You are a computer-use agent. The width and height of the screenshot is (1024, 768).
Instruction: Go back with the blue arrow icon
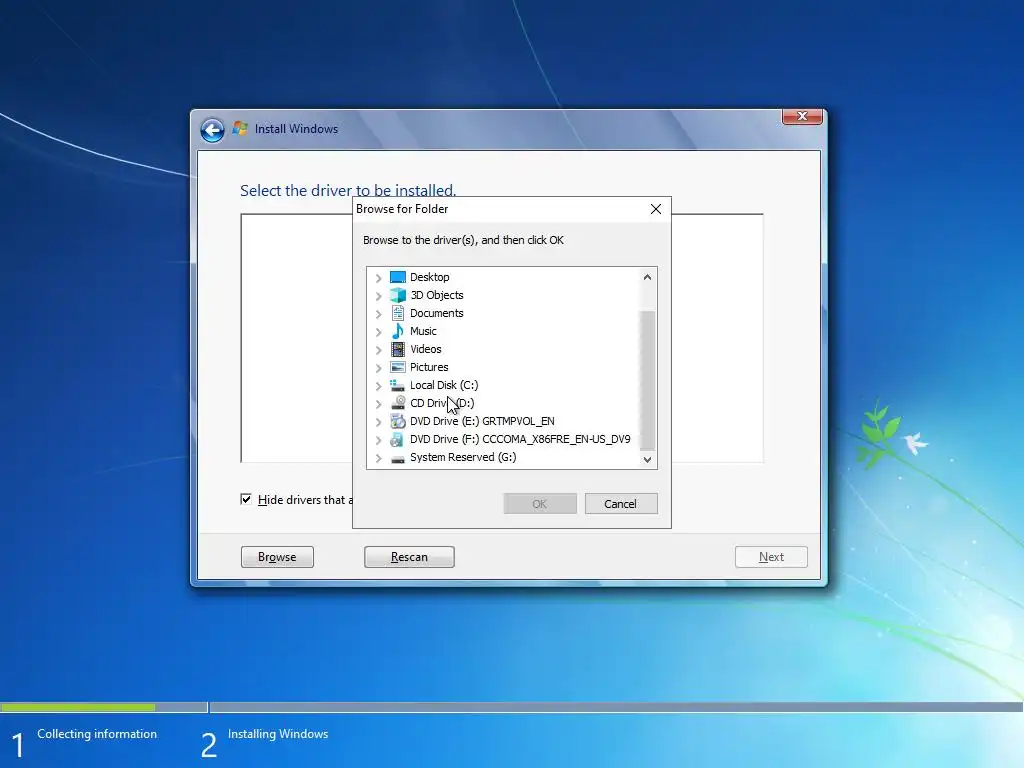[212, 130]
